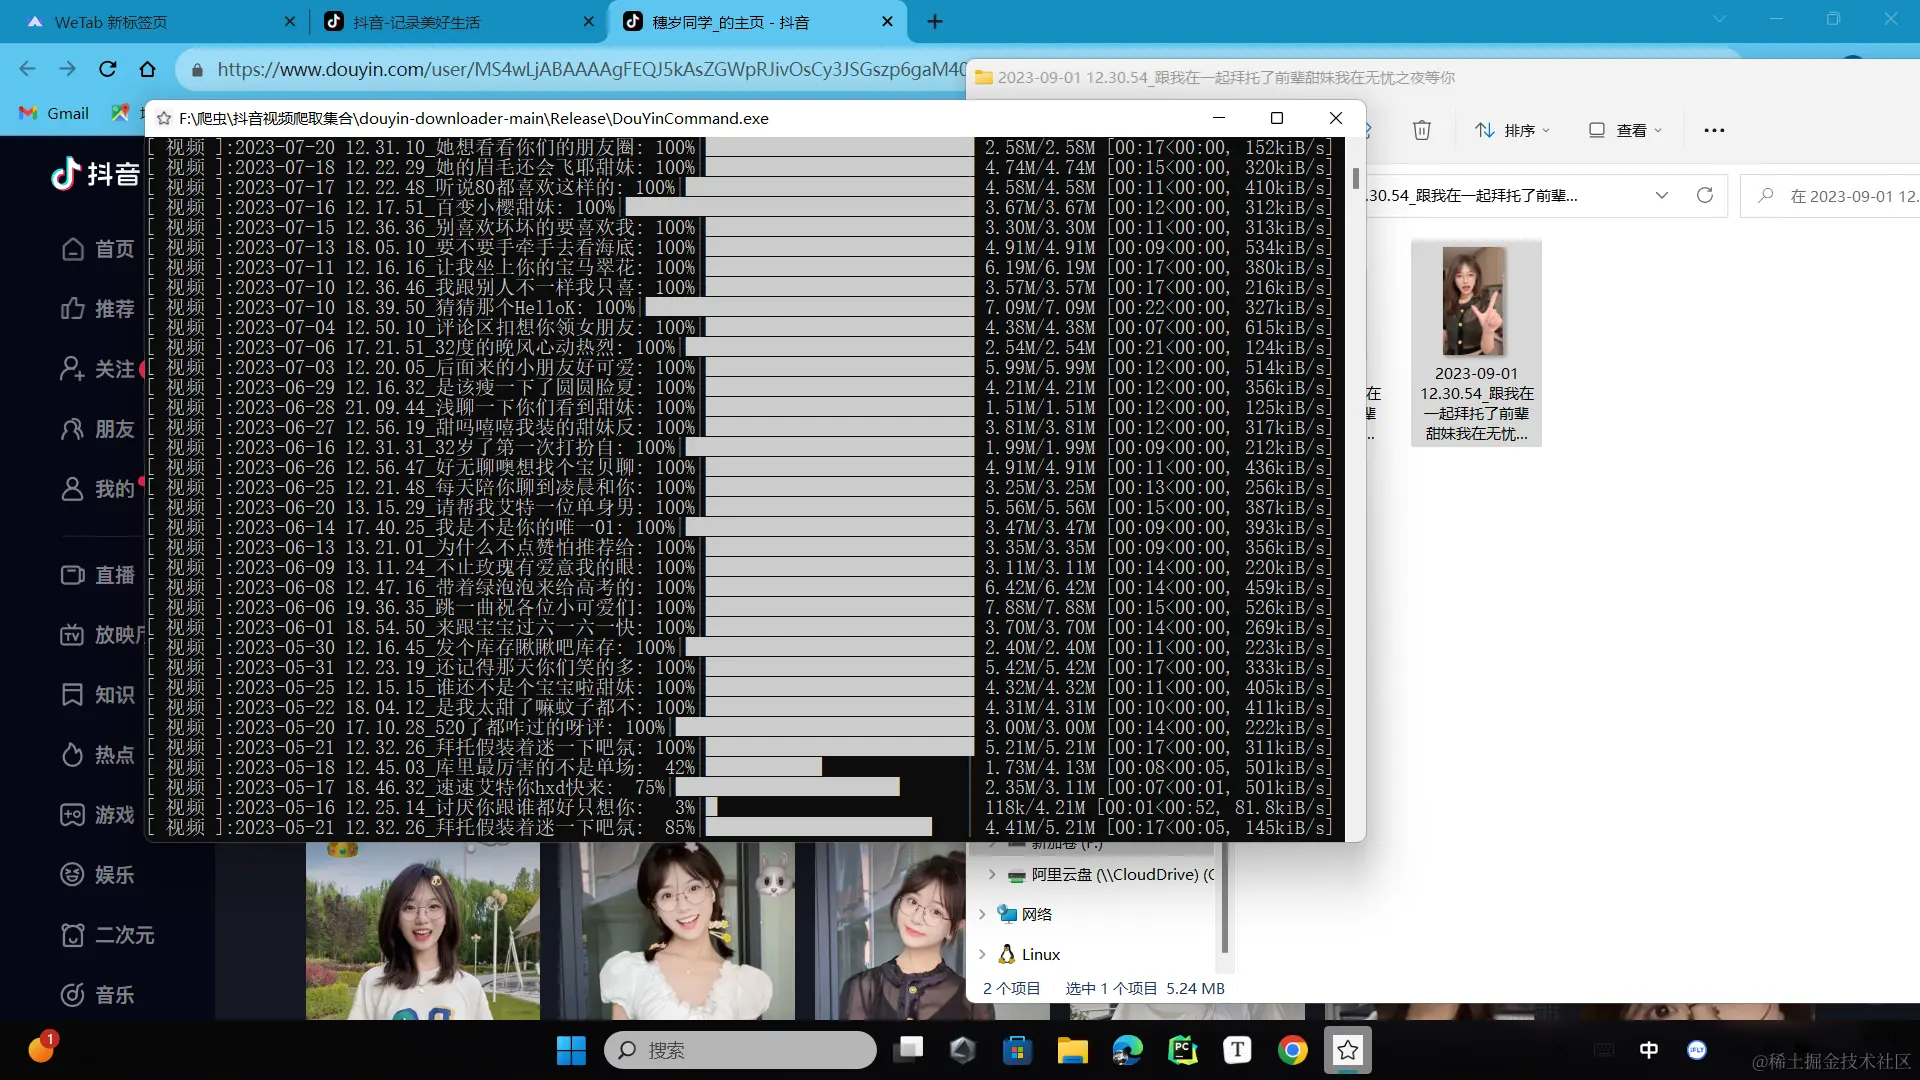This screenshot has width=1920, height=1080.
Task: Click the Explorer more options ellipsis
Action: (x=1714, y=130)
